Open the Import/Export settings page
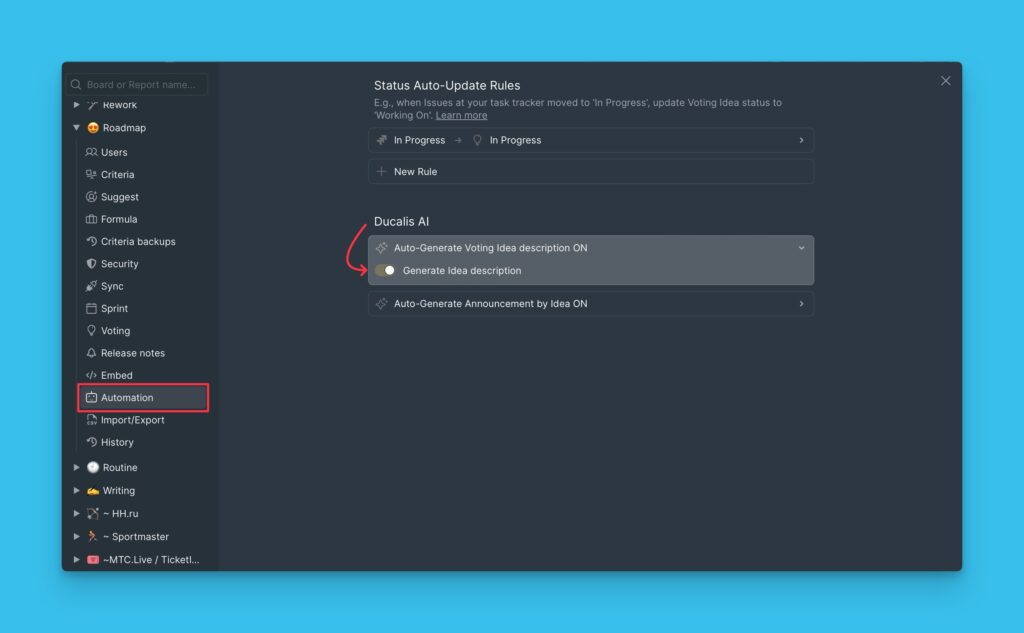Viewport: 1024px width, 633px height. 132,420
